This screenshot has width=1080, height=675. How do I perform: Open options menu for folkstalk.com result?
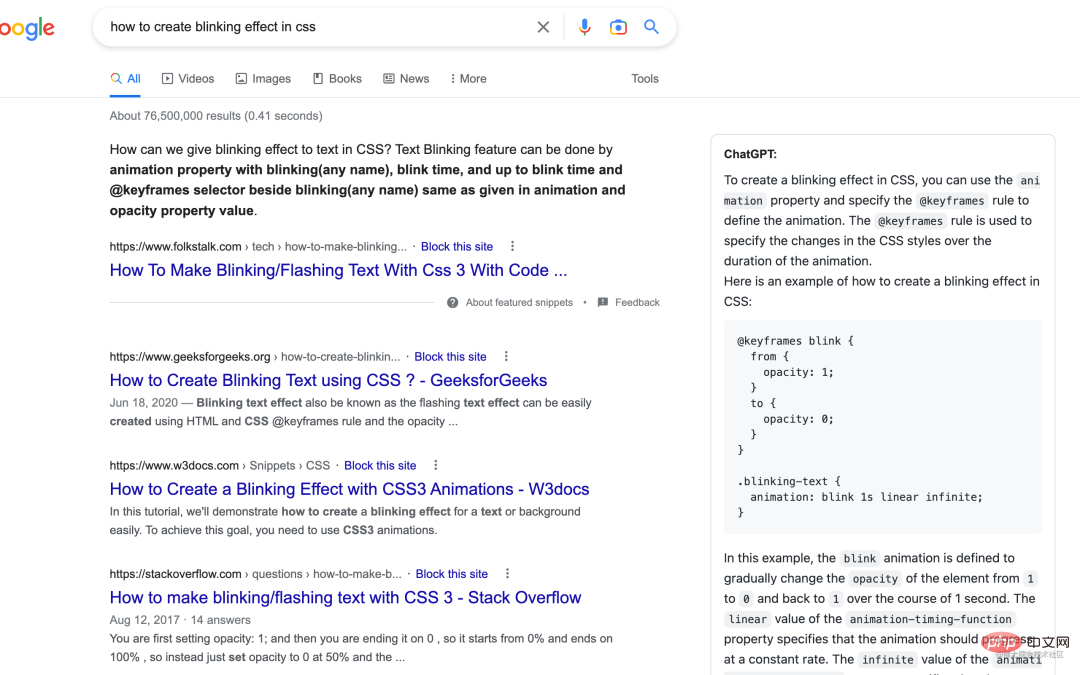512,246
